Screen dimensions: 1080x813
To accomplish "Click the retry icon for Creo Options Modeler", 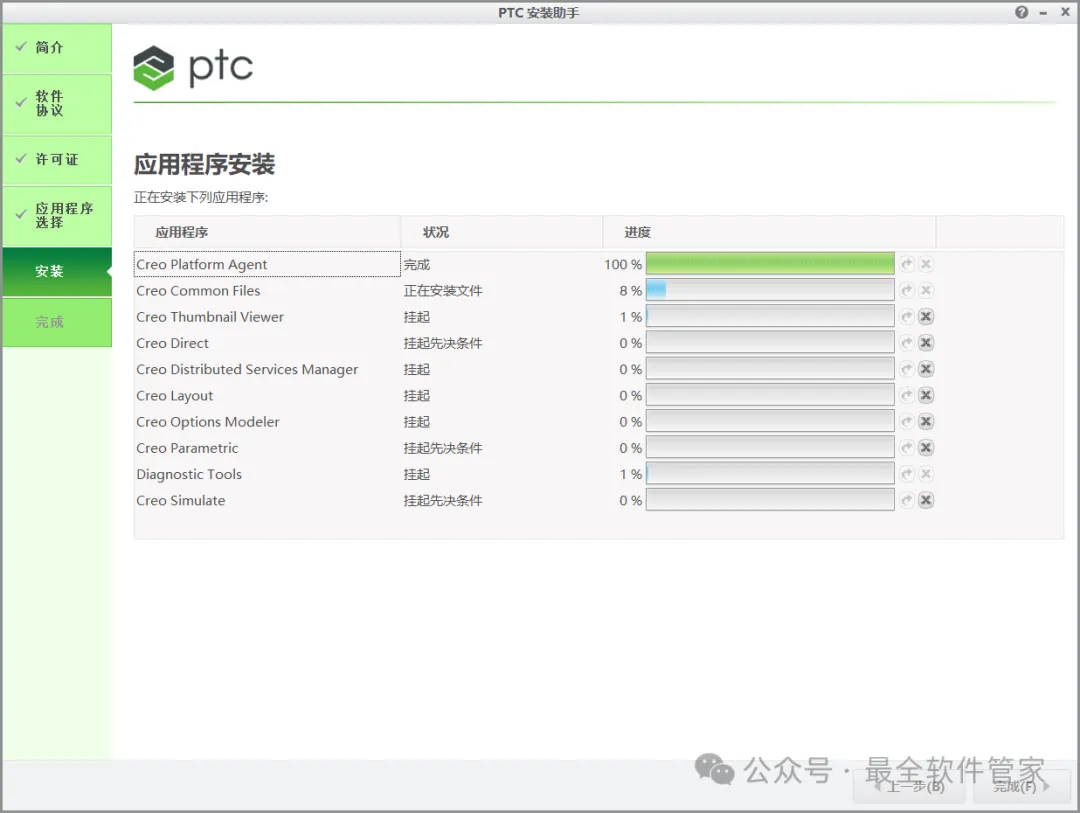I will click(907, 421).
